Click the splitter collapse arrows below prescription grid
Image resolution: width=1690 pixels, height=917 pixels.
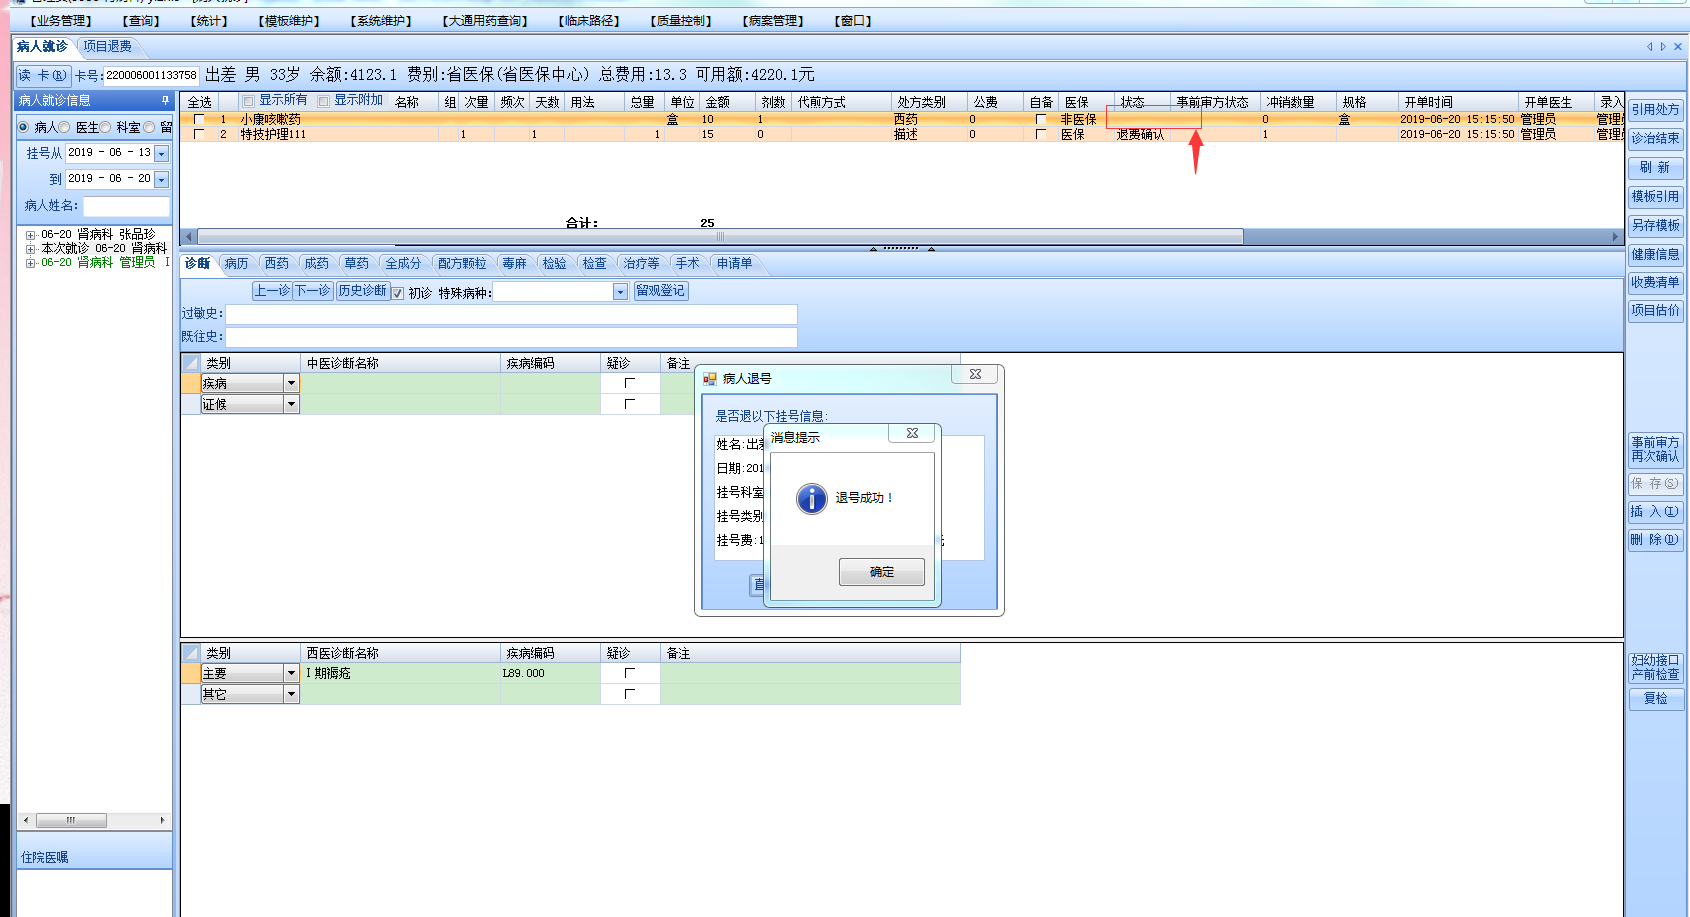point(901,248)
